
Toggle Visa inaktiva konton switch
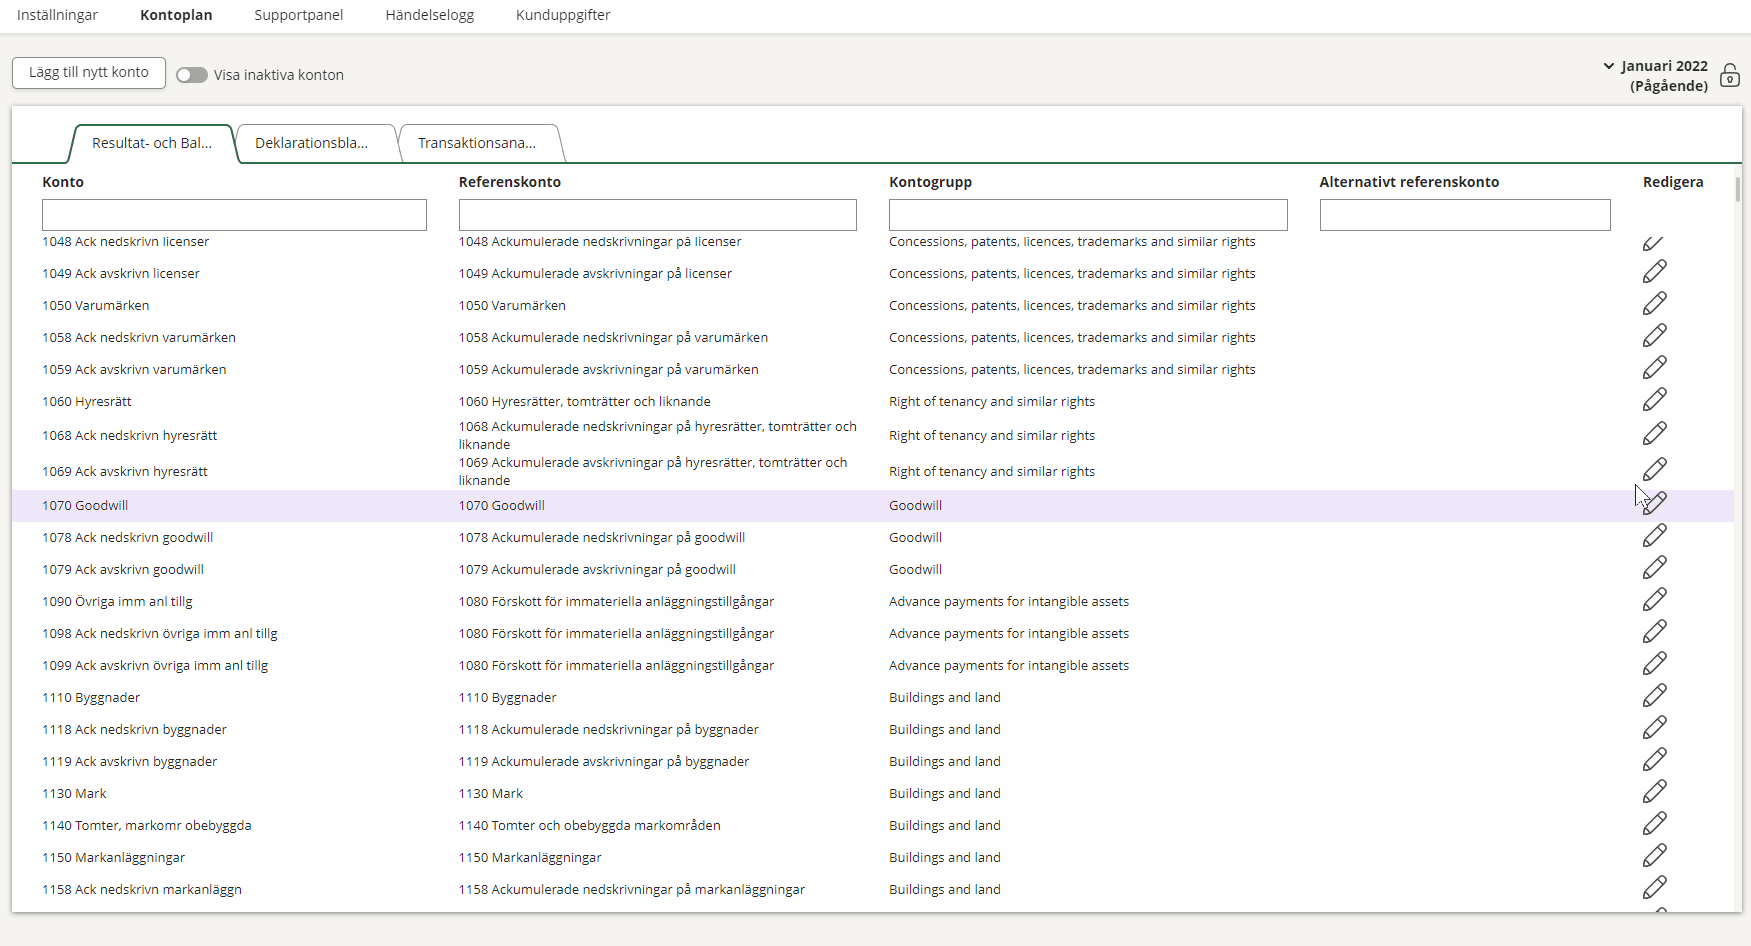191,75
